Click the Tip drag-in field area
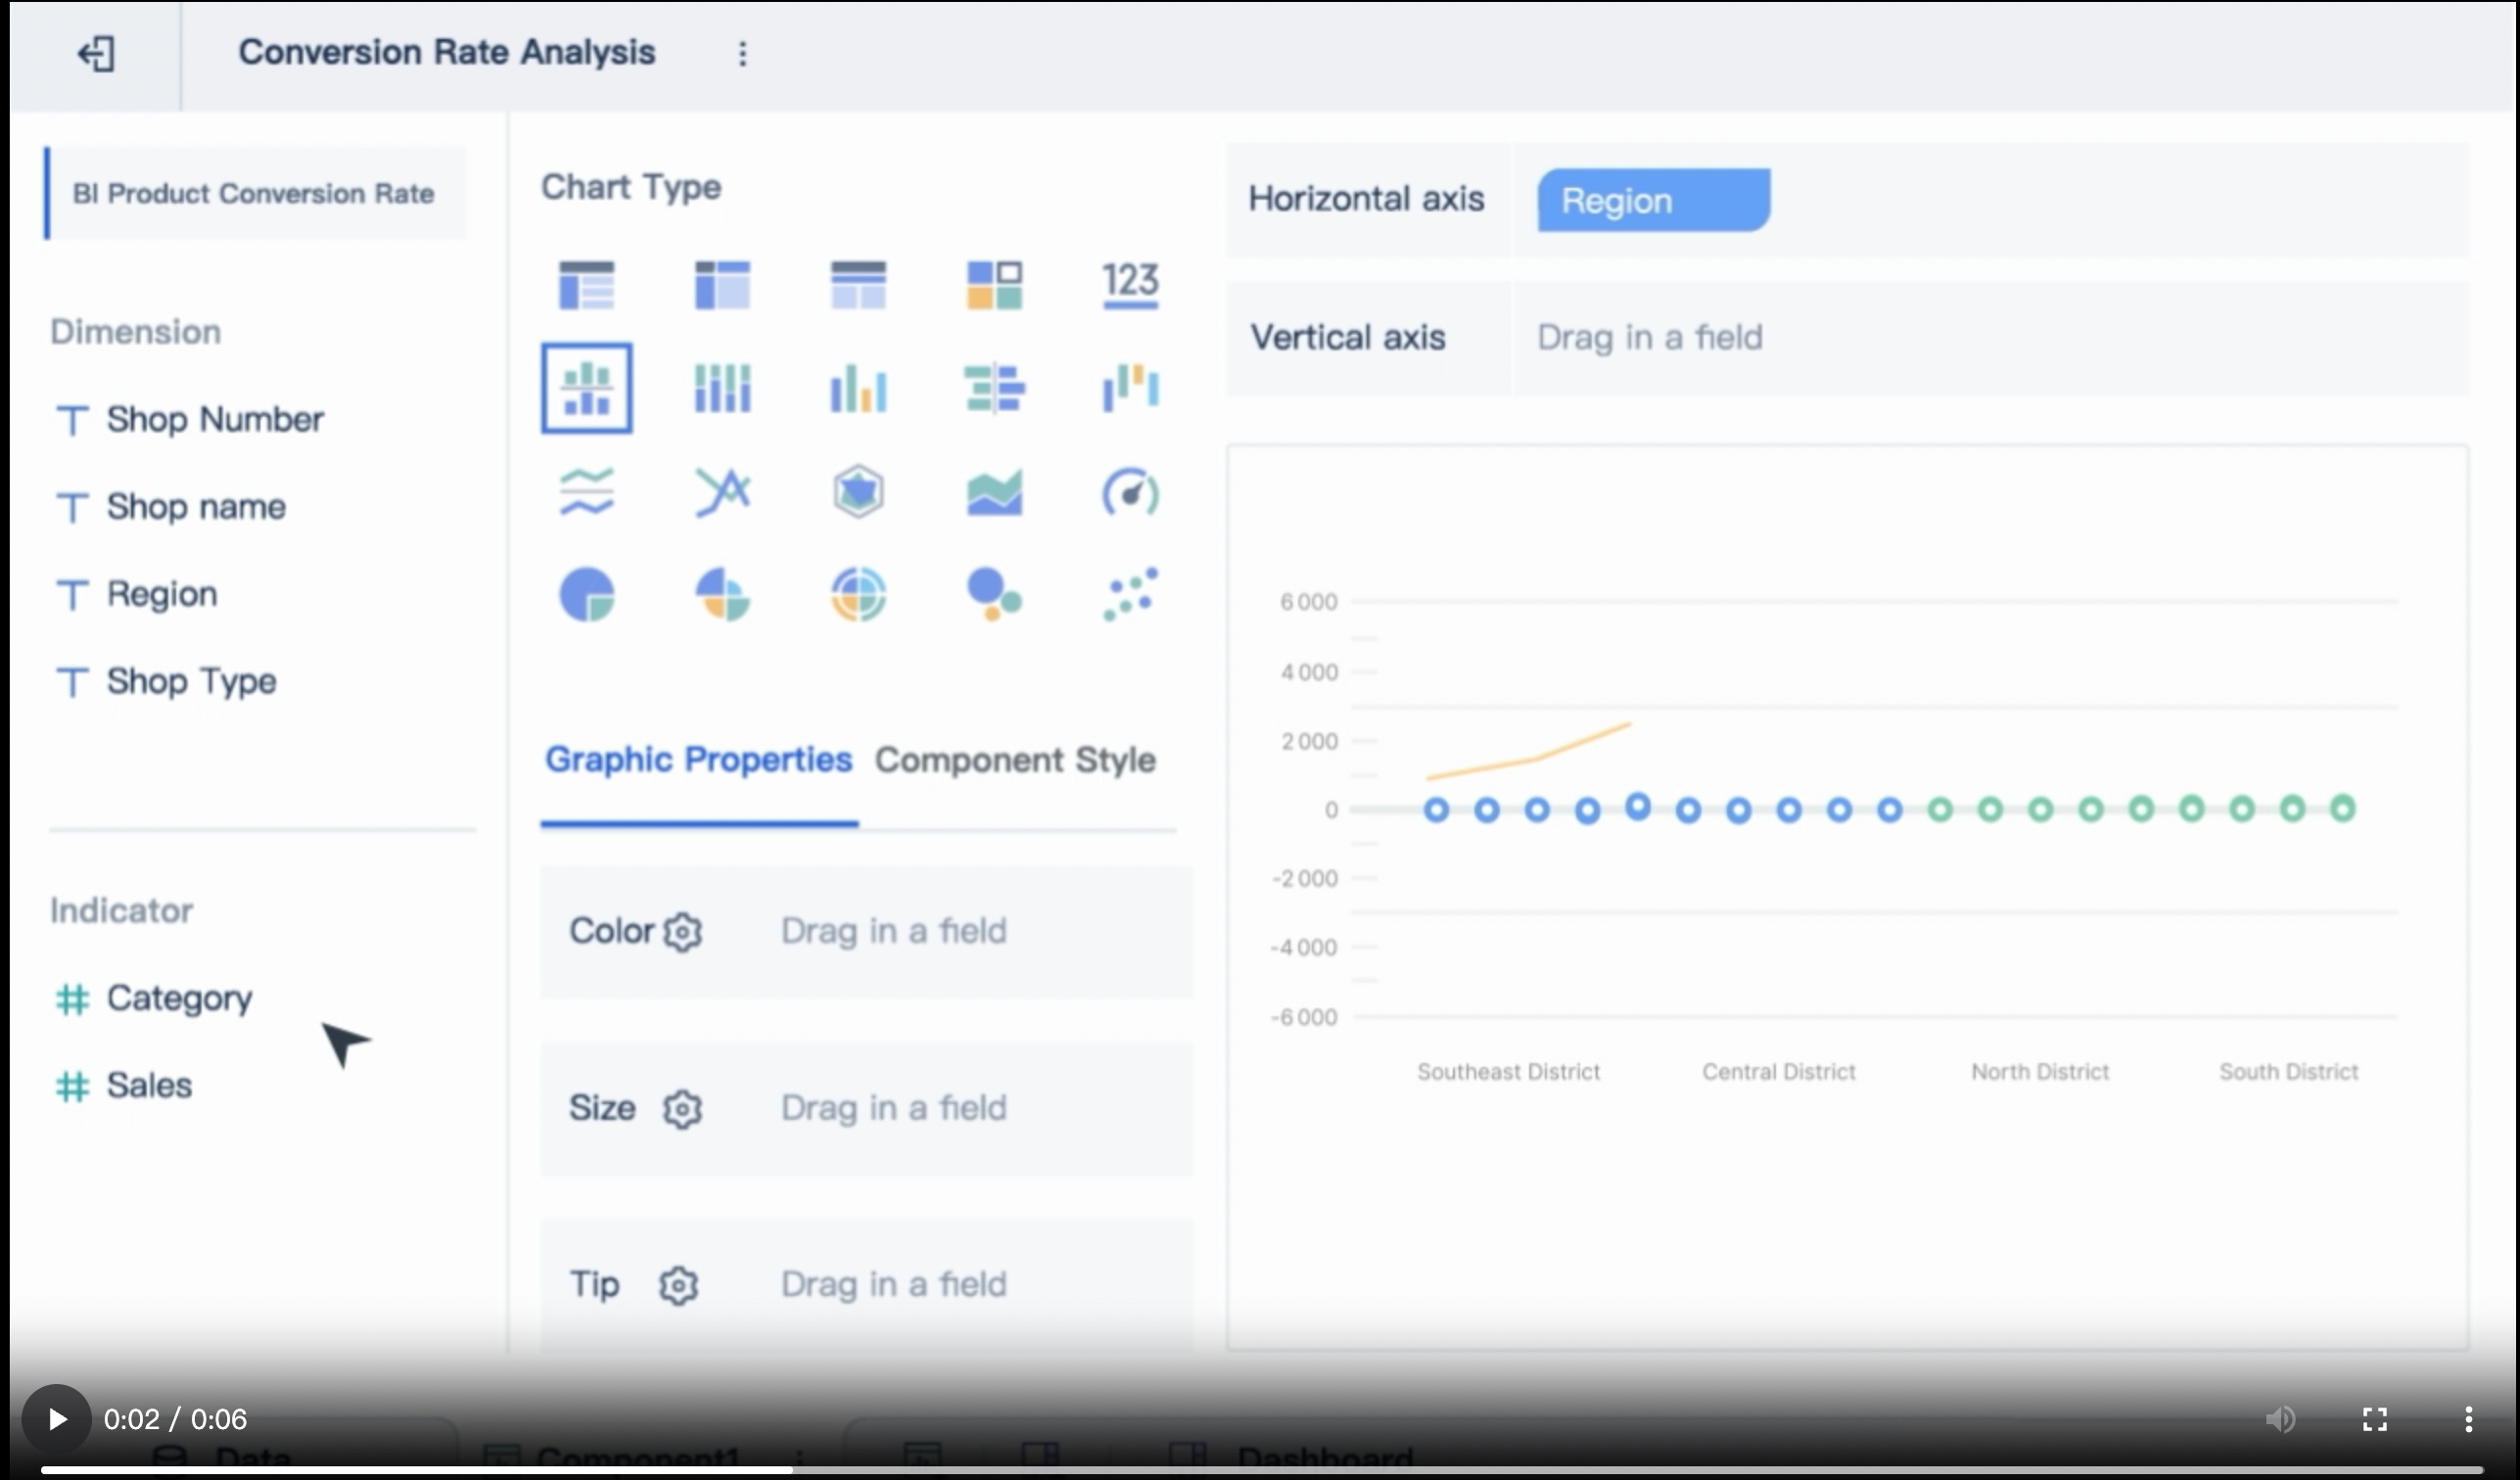 click(x=894, y=1284)
